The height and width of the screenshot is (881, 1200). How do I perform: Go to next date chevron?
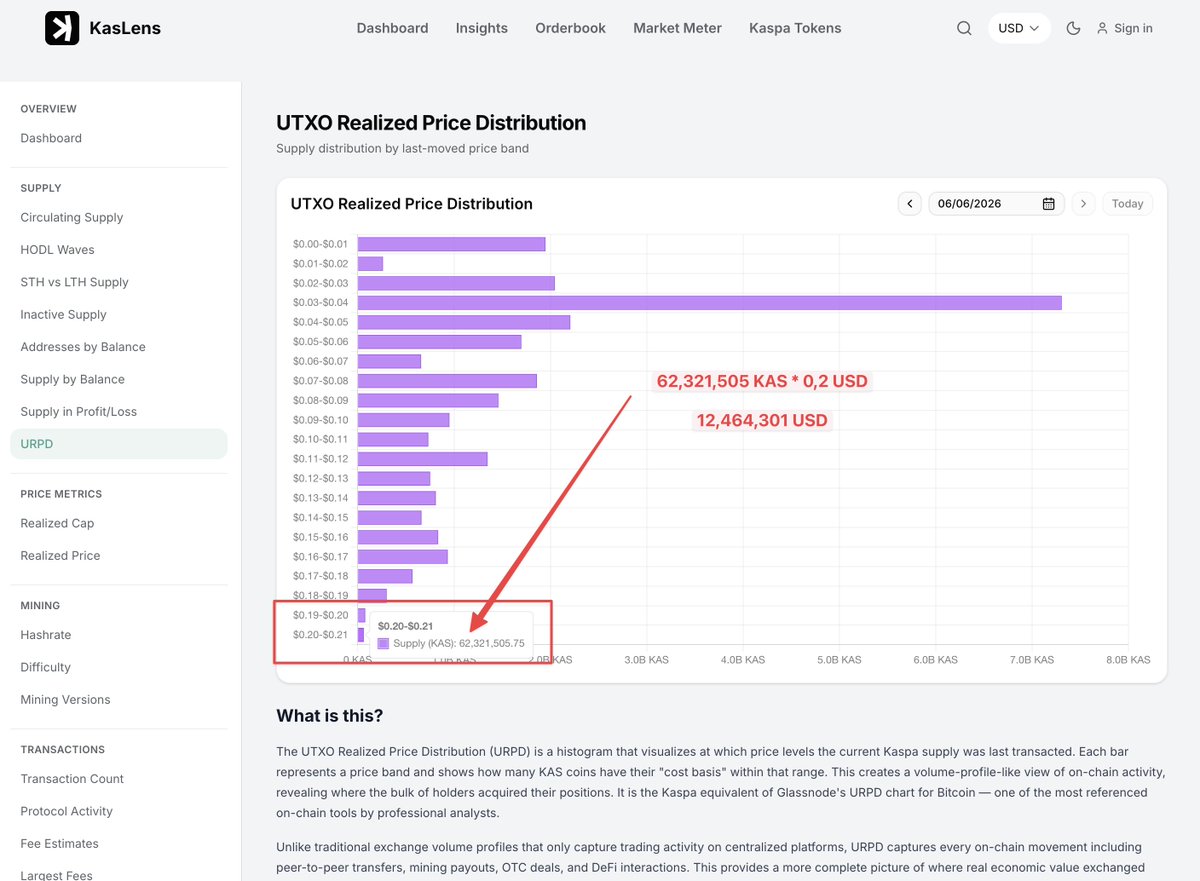(x=1083, y=204)
